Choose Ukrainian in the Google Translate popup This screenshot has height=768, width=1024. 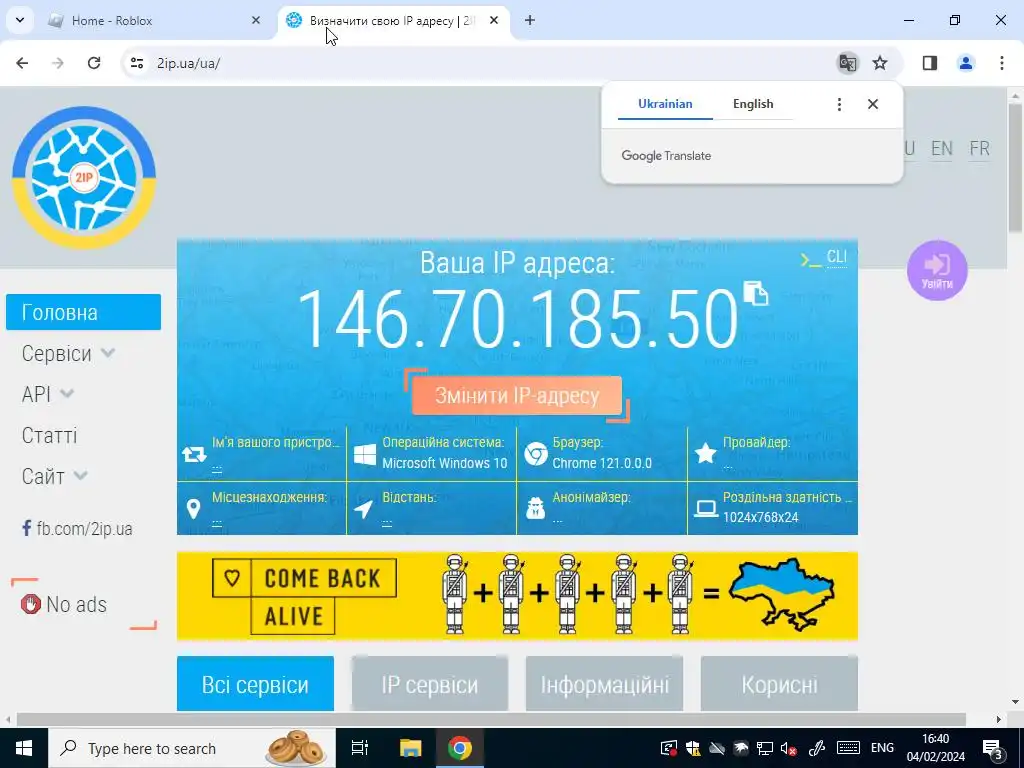pos(665,104)
